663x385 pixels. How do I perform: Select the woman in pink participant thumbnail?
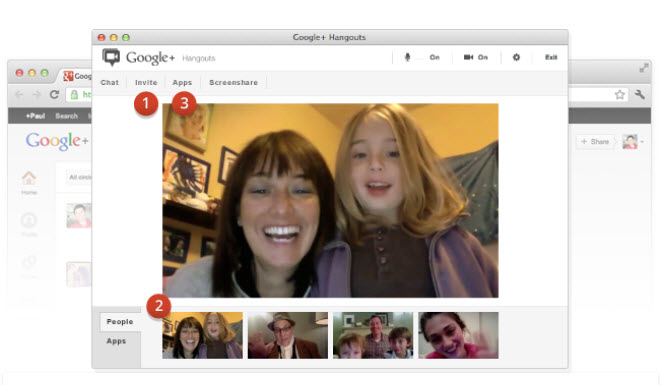(x=458, y=336)
